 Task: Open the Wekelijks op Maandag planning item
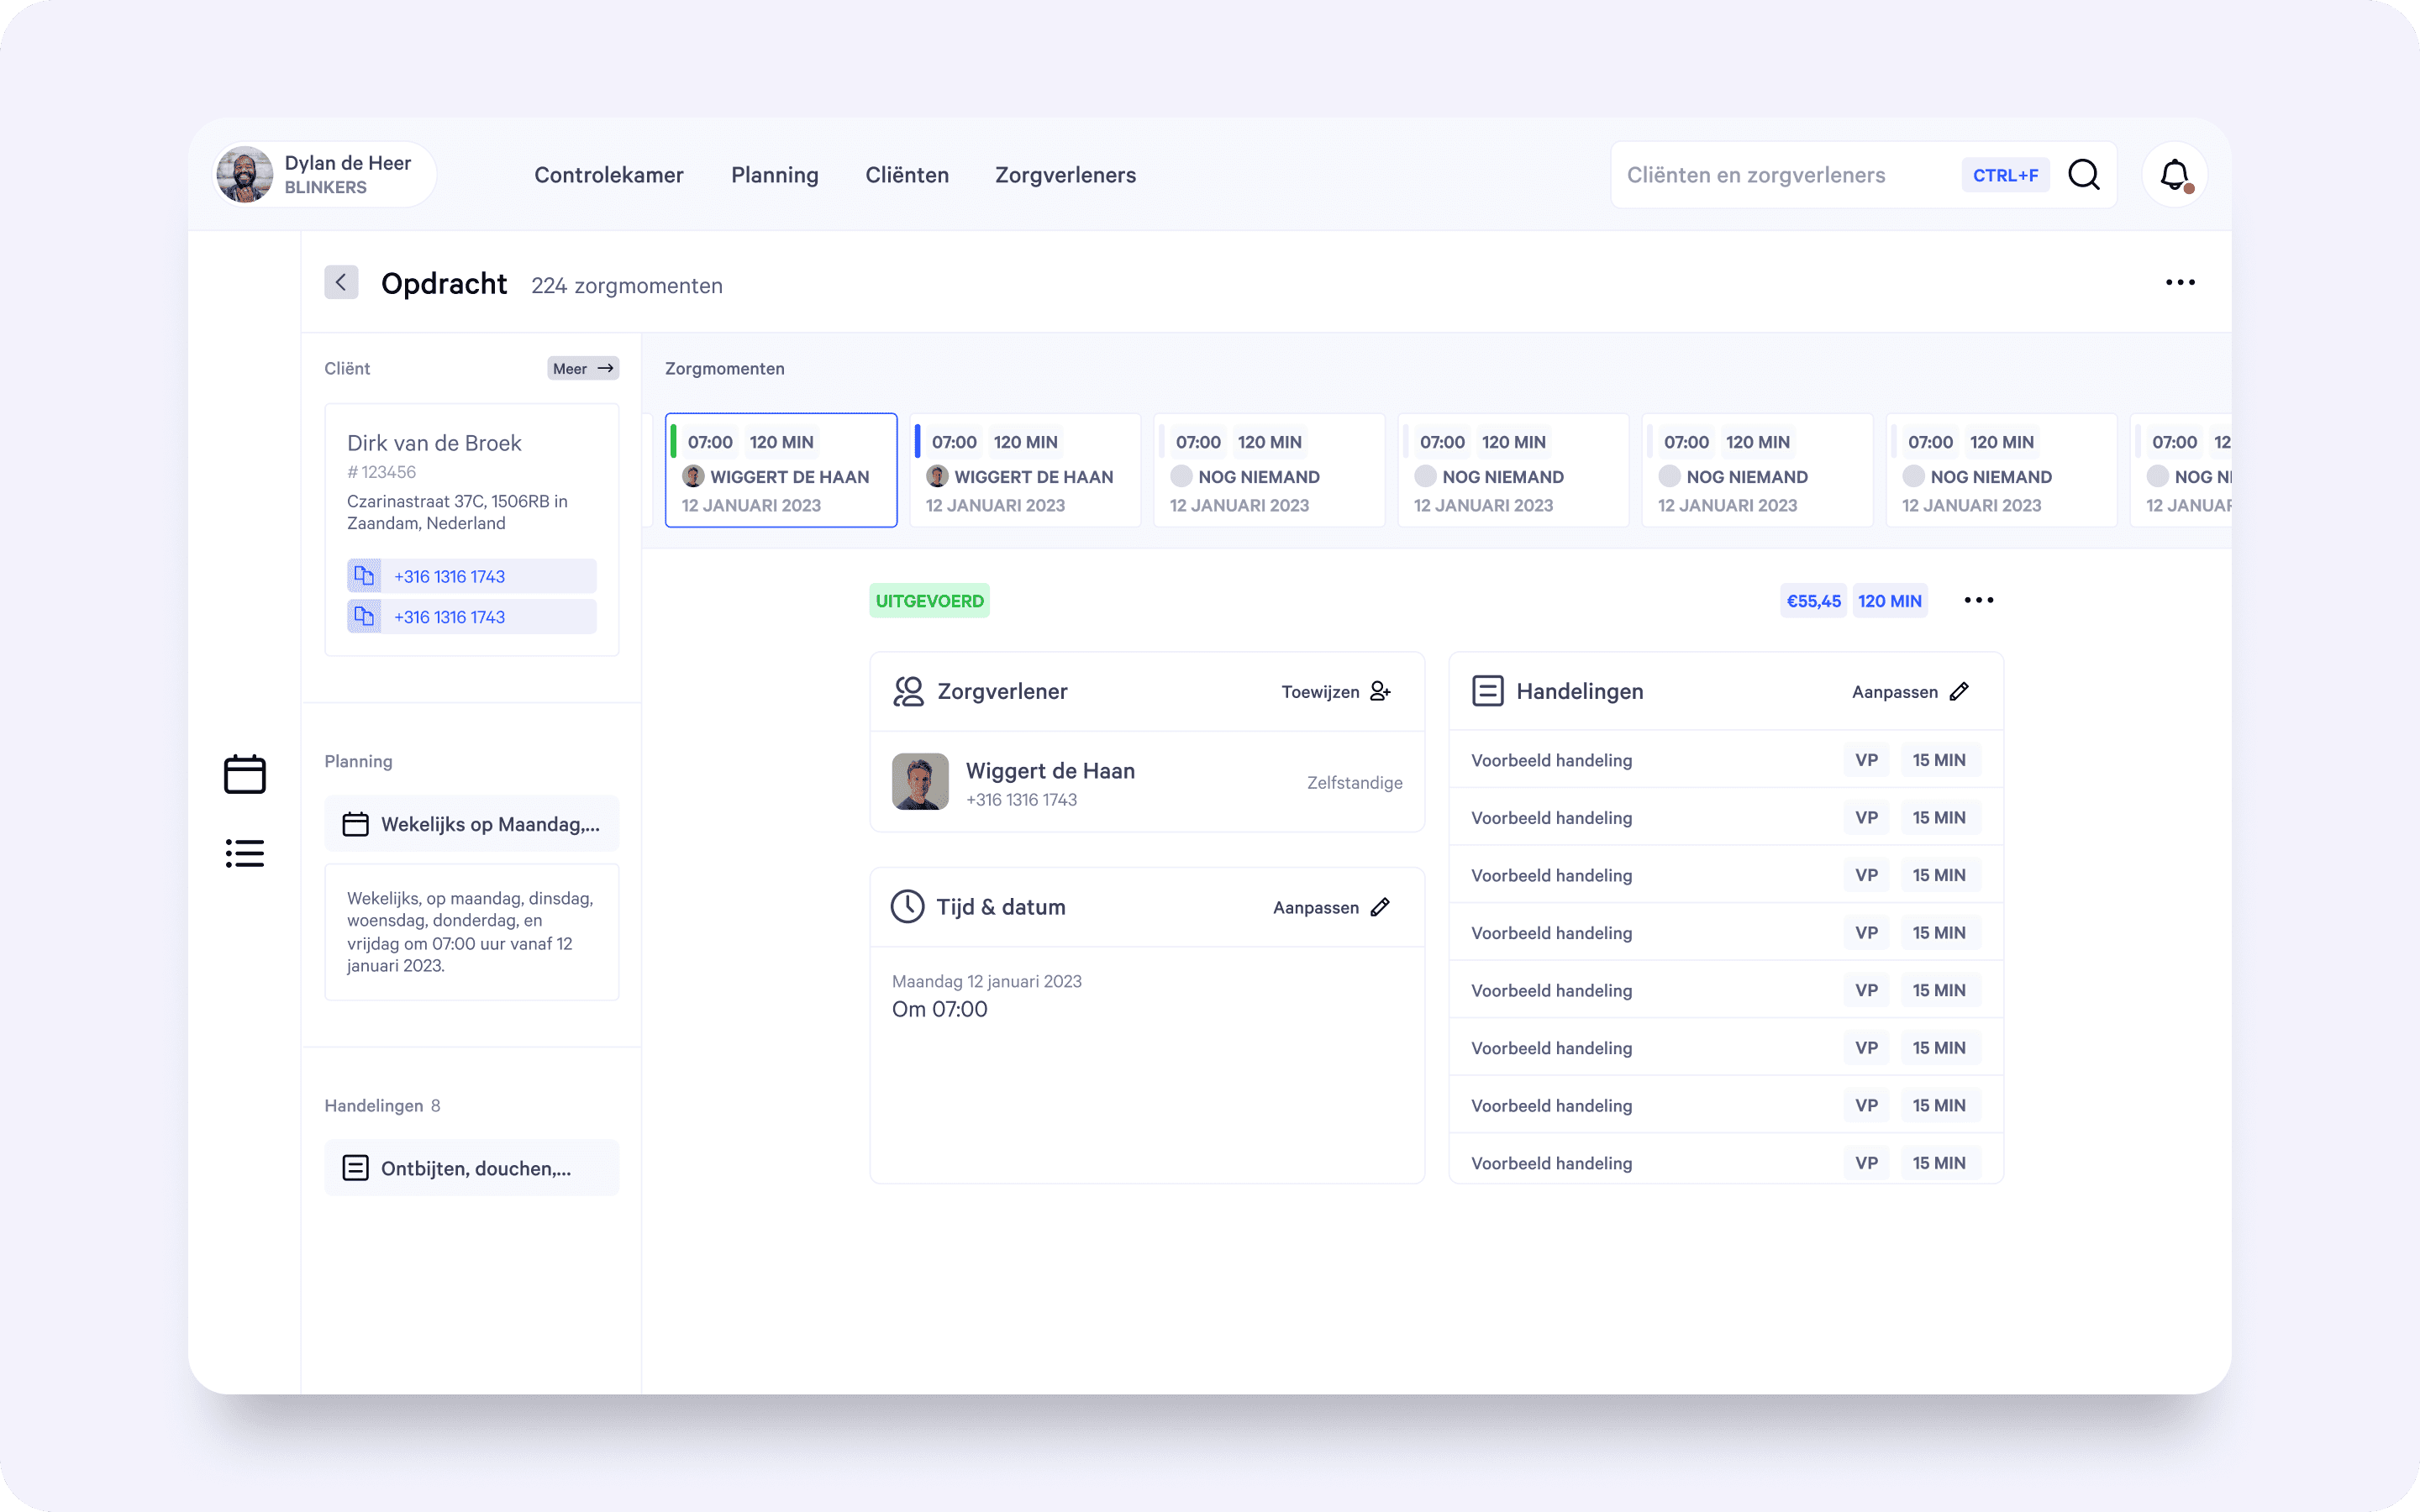[472, 824]
